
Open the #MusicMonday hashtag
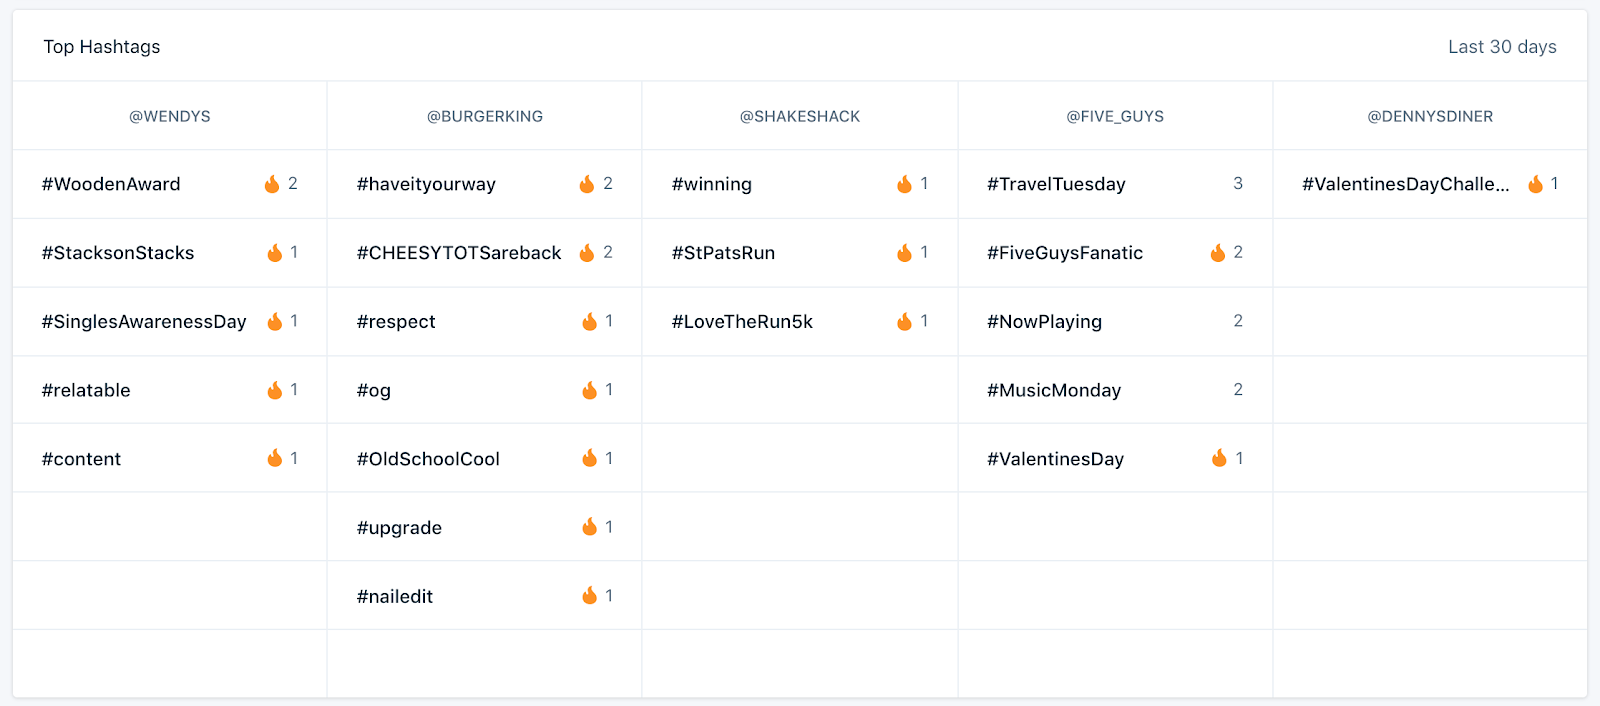coord(1054,390)
